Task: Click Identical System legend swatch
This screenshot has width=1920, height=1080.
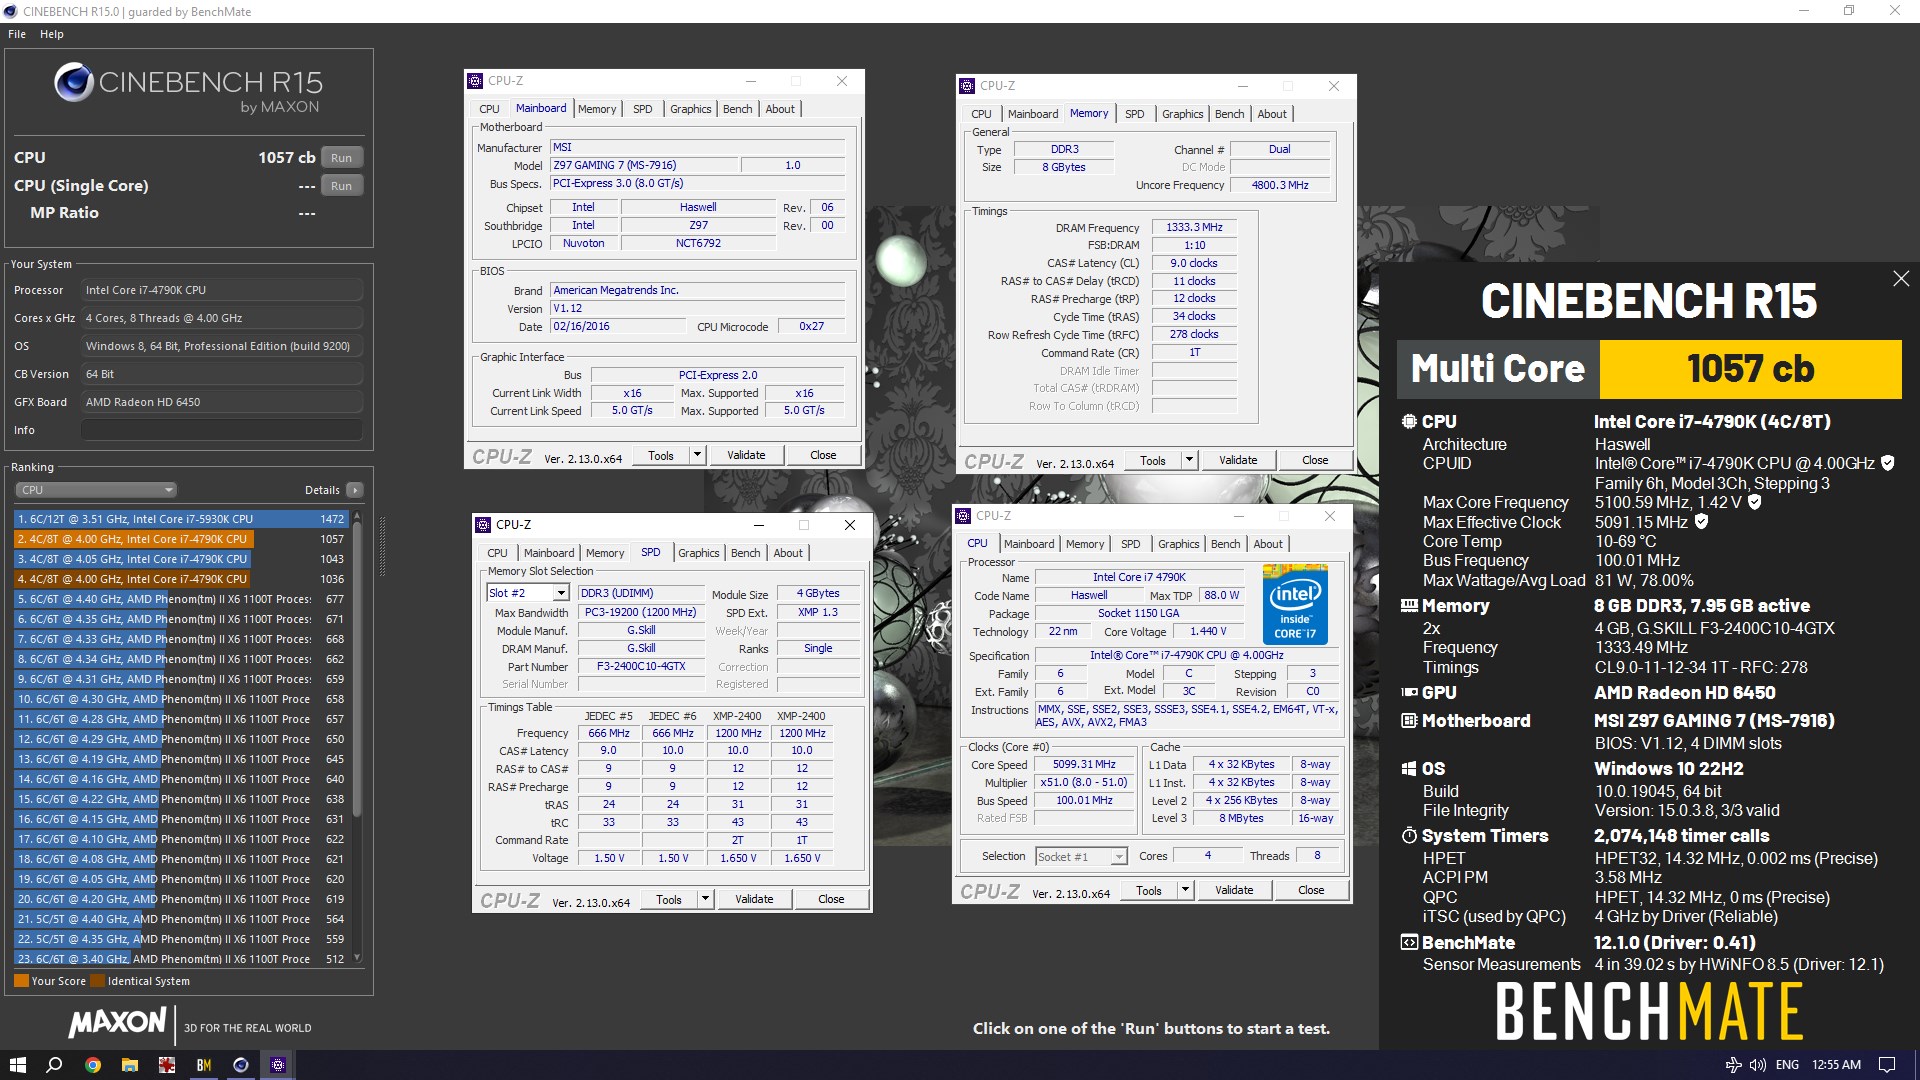Action: point(97,981)
